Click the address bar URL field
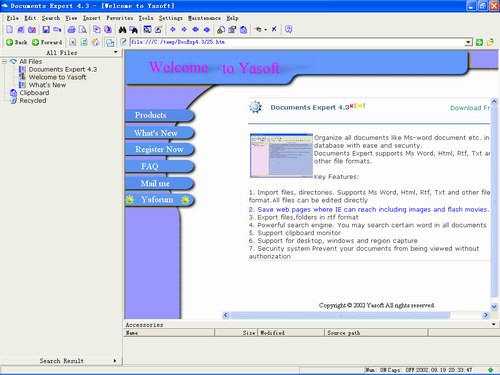This screenshot has width=500, height=375. (297, 42)
